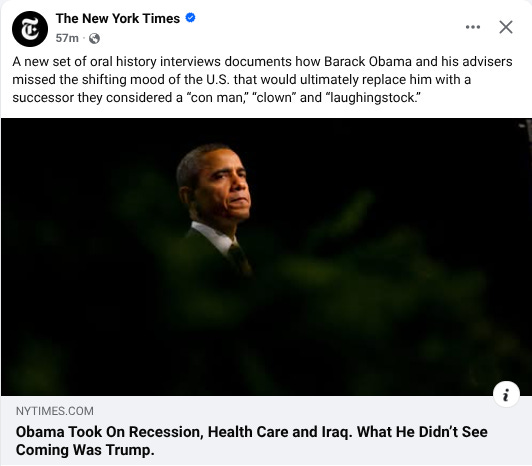This screenshot has width=532, height=466.
Task: Click the quoted "clown" word in caption
Action: click(274, 98)
